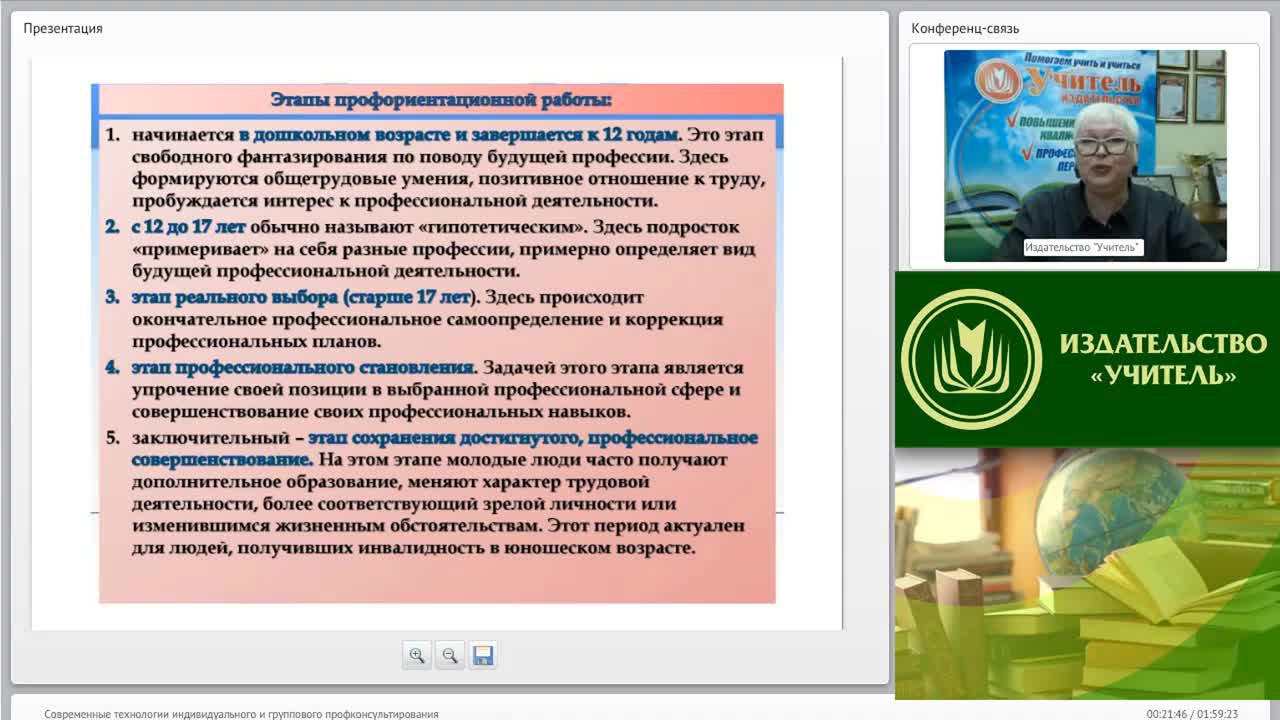Click the Конференц-связь panel title

tap(965, 28)
